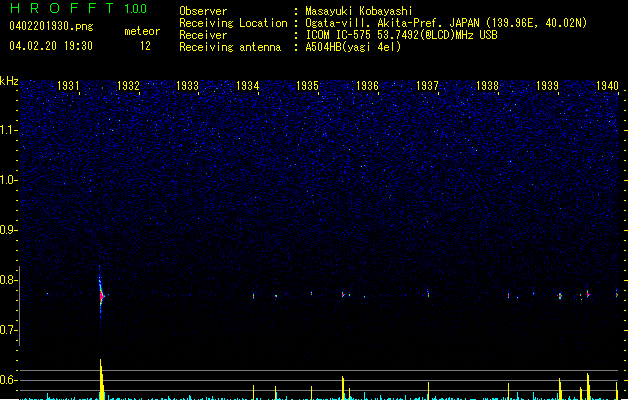Click the large meteor echo after 1931
Viewport: 629px width, 400px height.
(x=101, y=296)
